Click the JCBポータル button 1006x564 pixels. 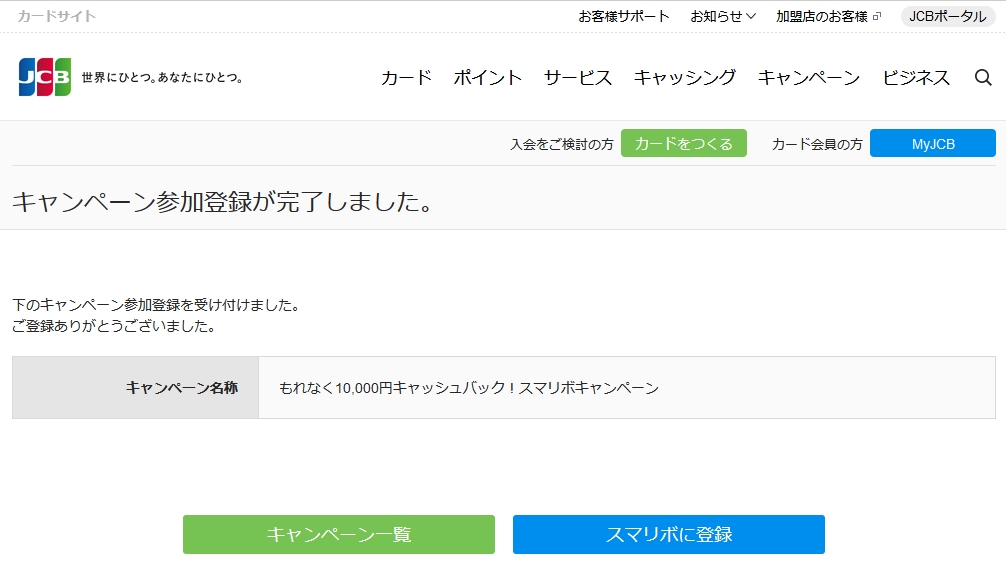tap(948, 16)
